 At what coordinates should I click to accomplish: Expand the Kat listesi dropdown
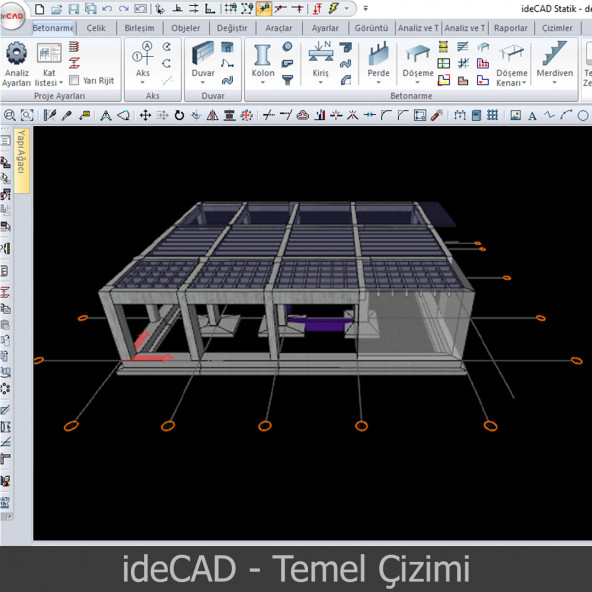click(61, 83)
